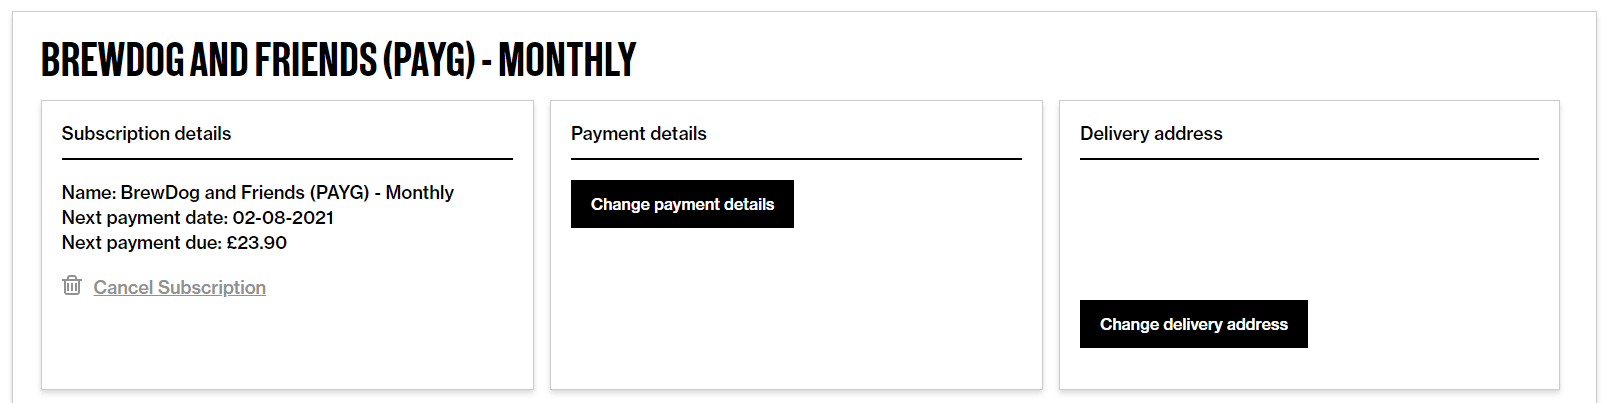Open the Cancel Subscription link
Image resolution: width=1610 pixels, height=403 pixels.
(x=179, y=288)
